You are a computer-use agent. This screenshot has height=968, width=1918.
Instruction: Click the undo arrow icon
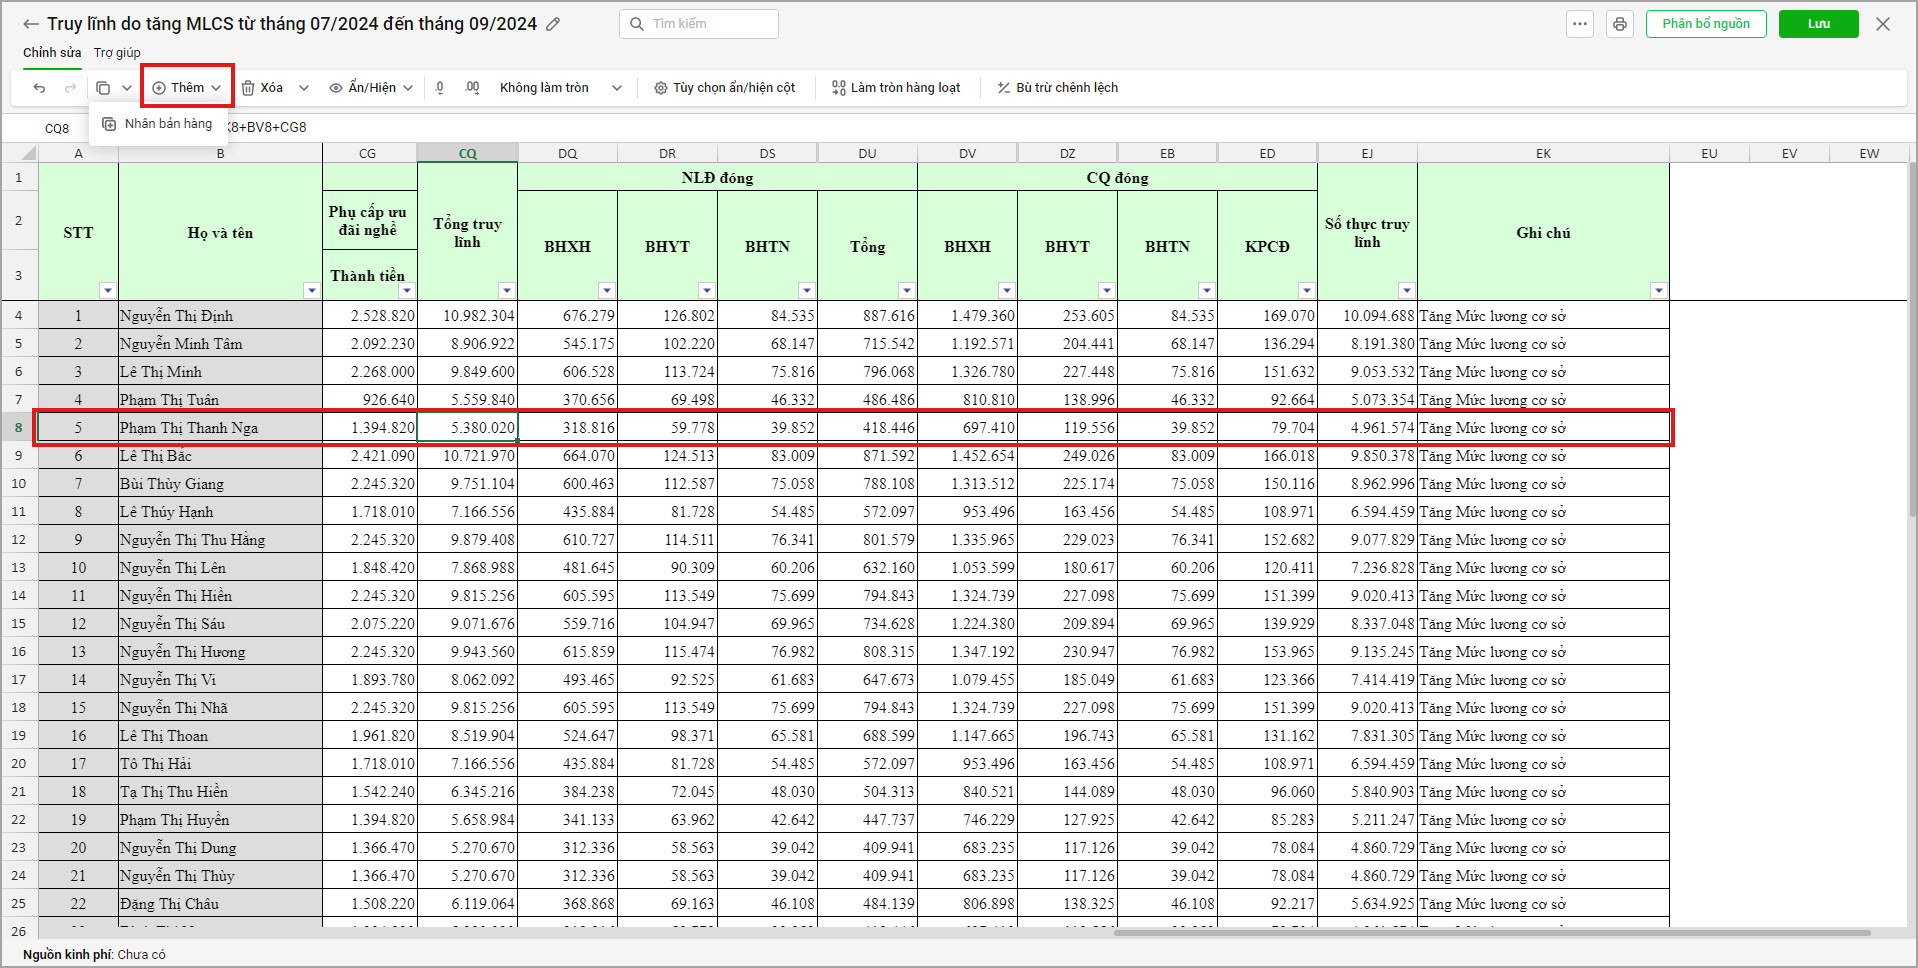(39, 88)
